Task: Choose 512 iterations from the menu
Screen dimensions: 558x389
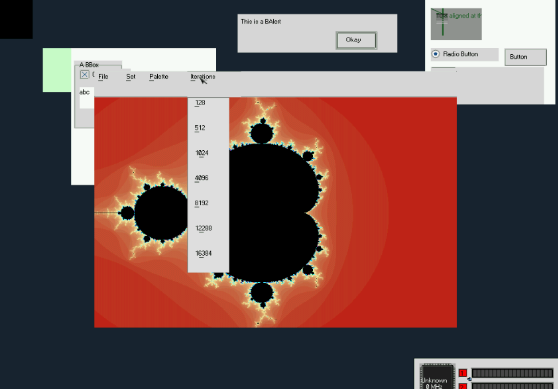Action: tap(208, 128)
